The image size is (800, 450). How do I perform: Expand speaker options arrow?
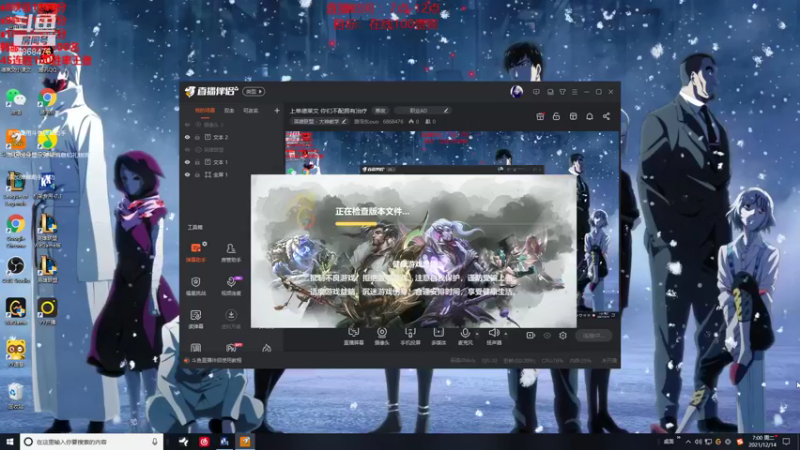(506, 334)
